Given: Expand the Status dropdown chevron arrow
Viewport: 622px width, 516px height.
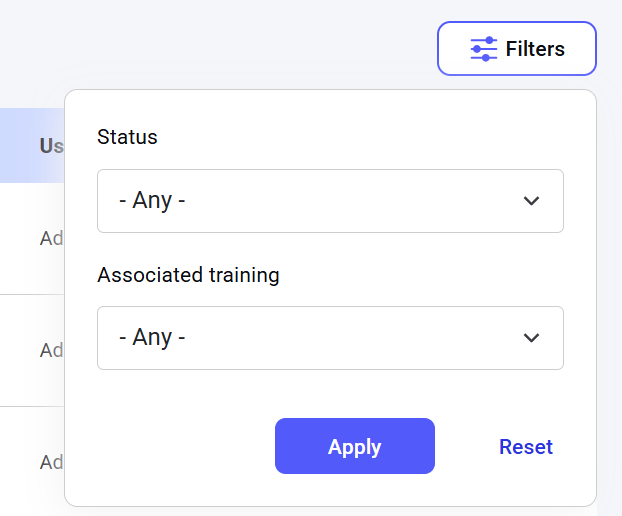Looking at the screenshot, I should (x=531, y=201).
